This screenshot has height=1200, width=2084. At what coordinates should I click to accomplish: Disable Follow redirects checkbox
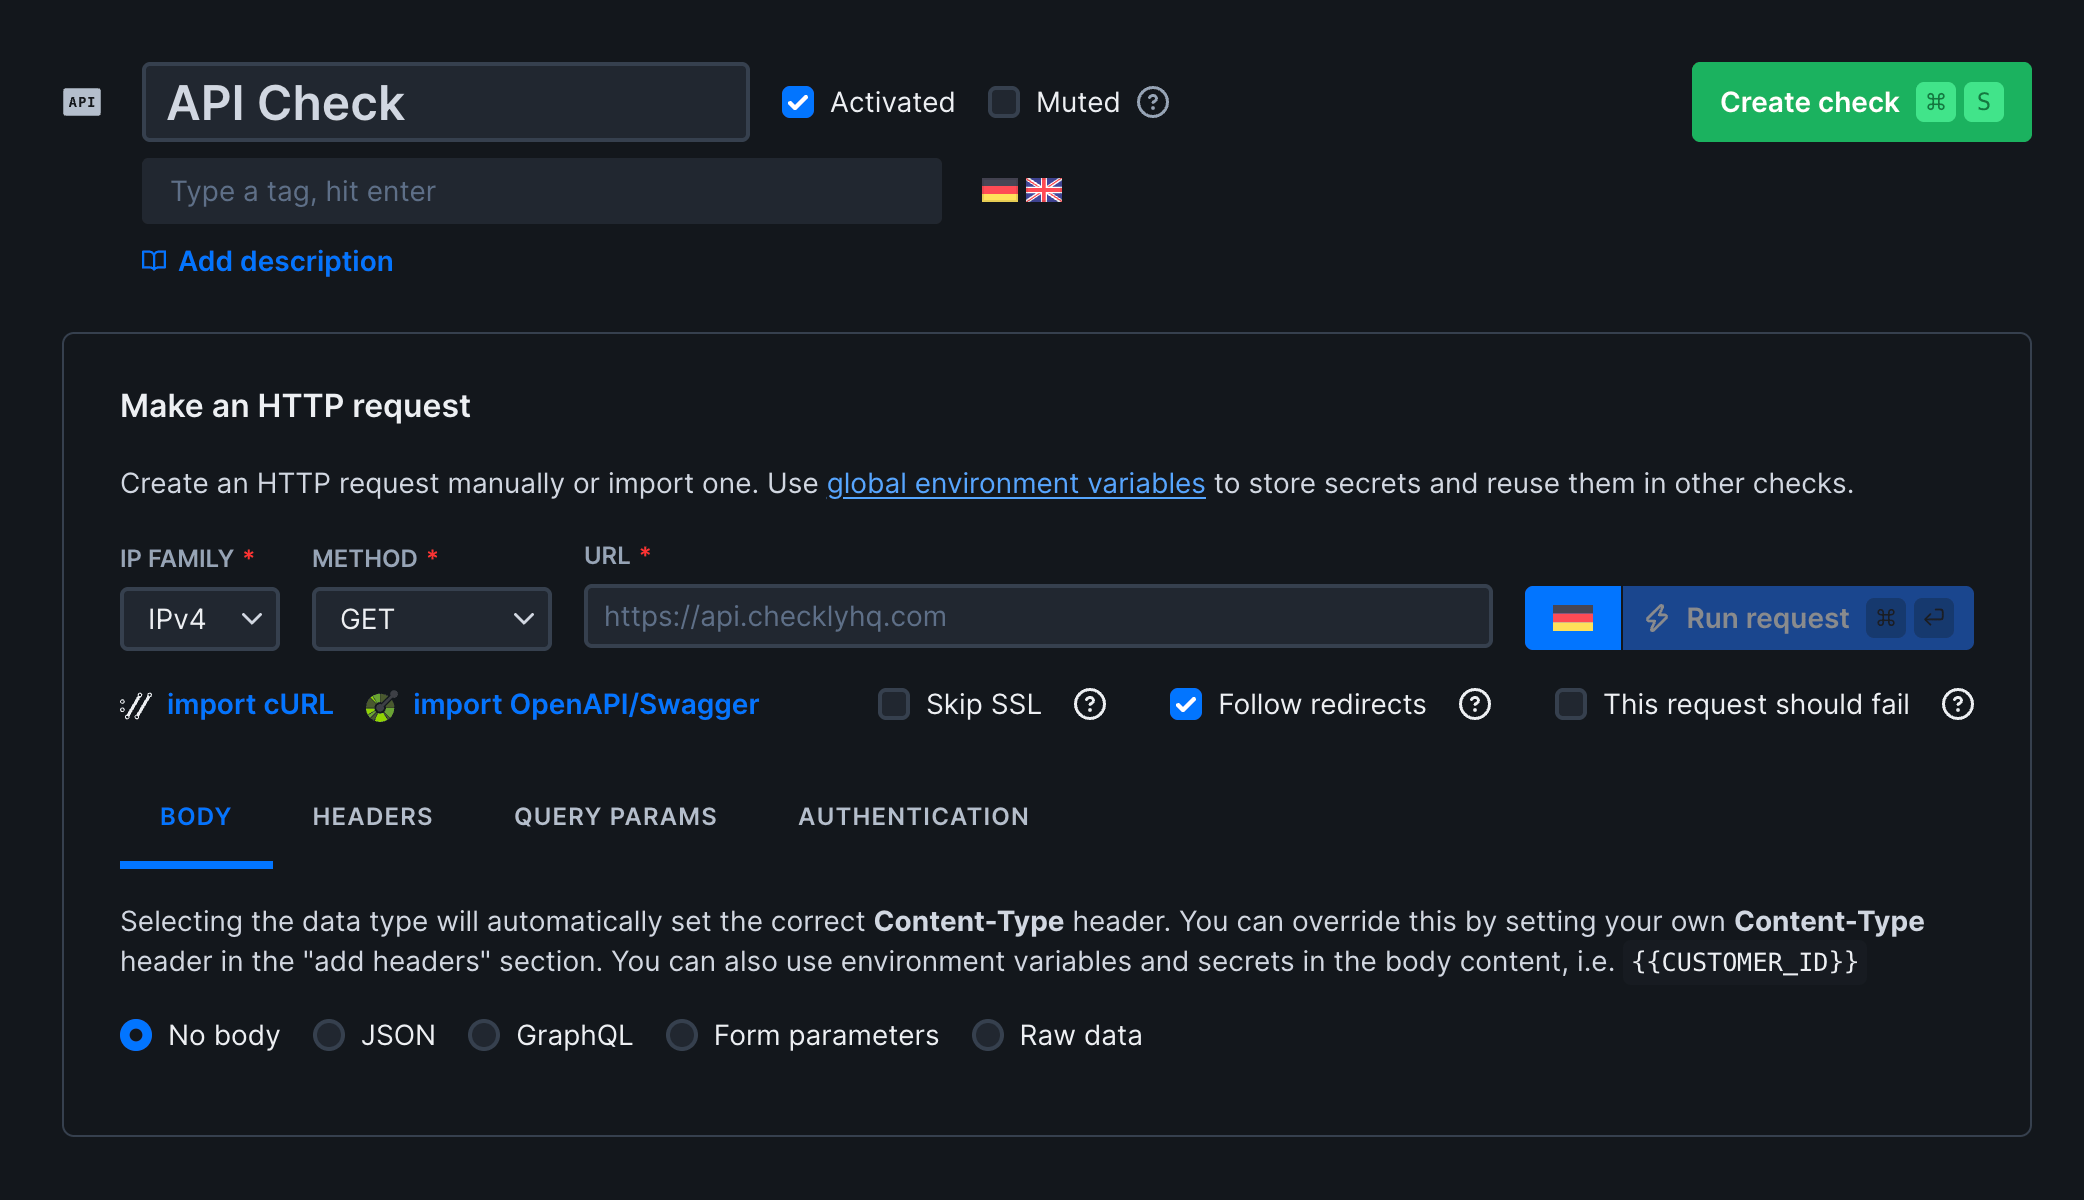pos(1186,705)
